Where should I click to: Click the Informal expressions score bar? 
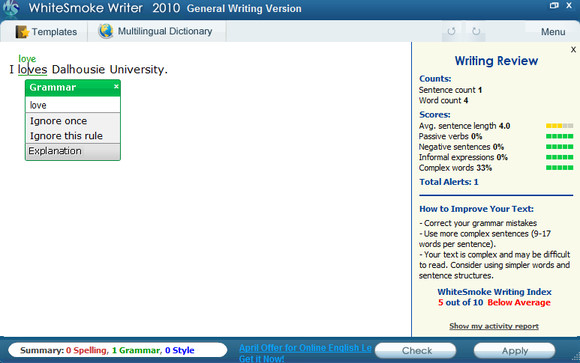coord(560,157)
